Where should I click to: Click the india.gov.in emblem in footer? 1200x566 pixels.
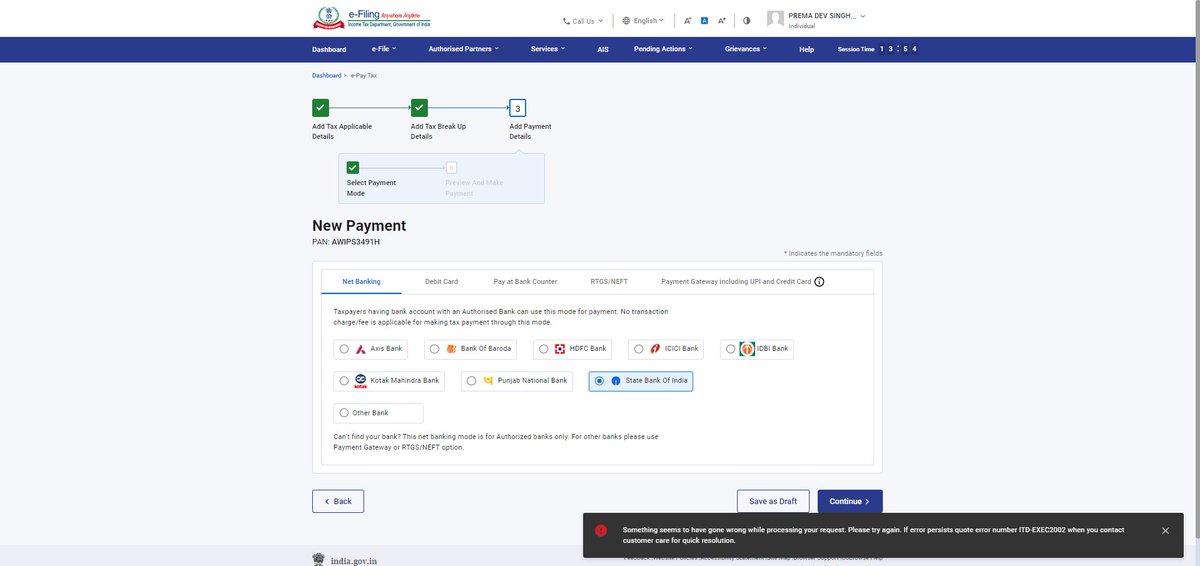click(x=318, y=560)
